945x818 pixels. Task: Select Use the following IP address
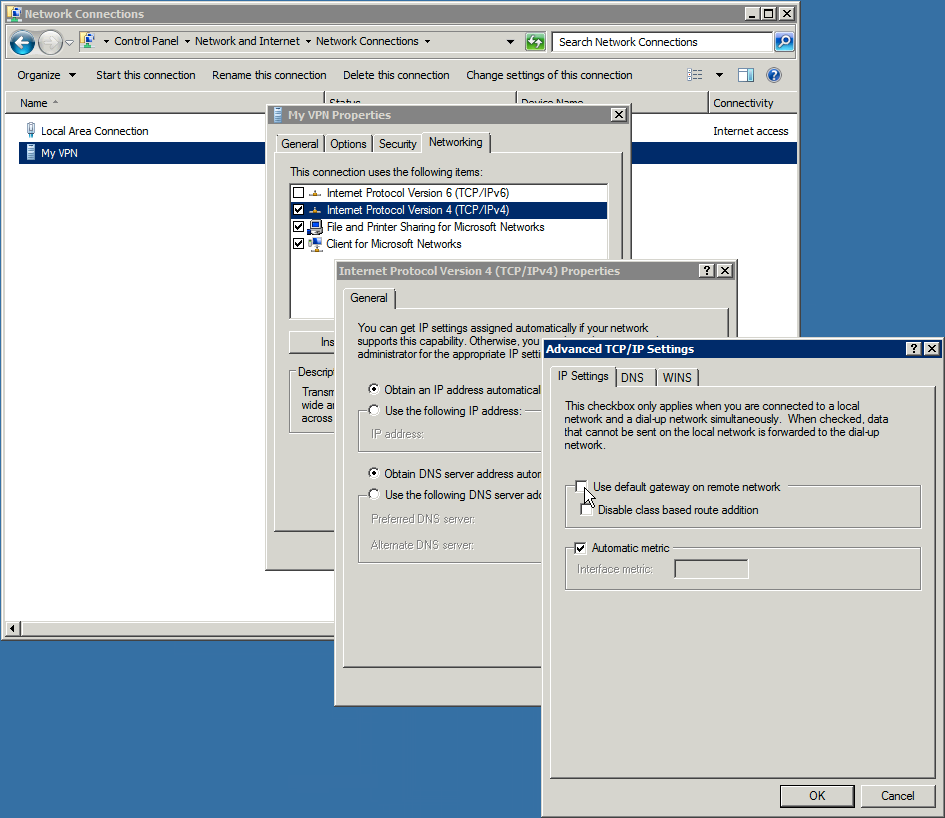pos(374,411)
